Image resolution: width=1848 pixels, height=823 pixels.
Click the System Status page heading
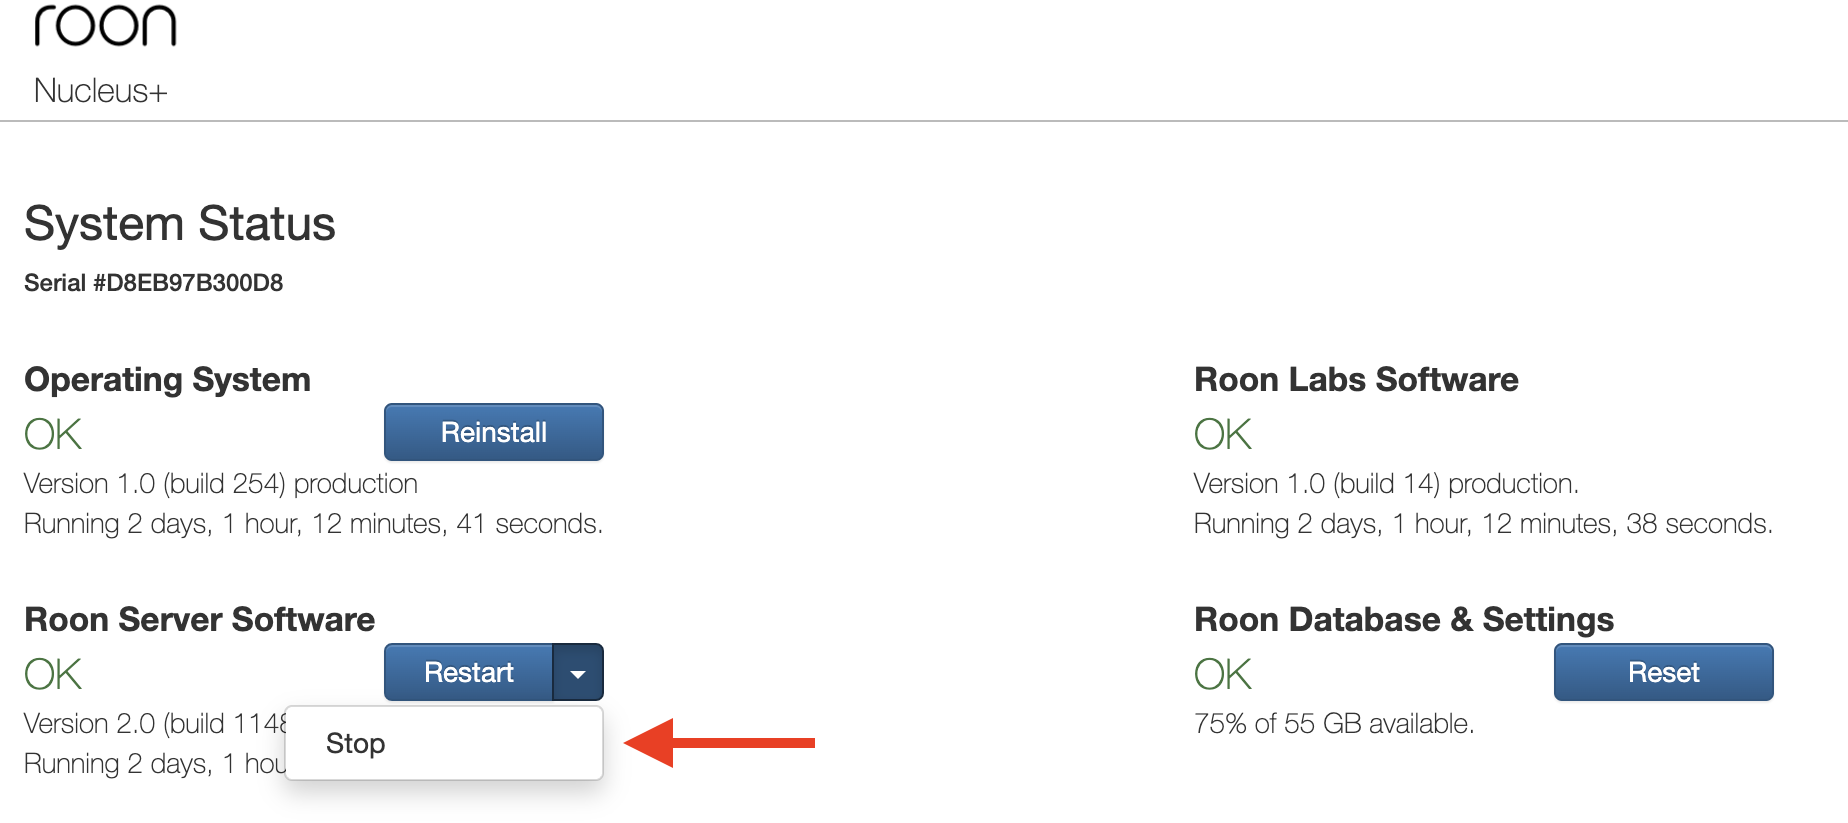pos(180,224)
